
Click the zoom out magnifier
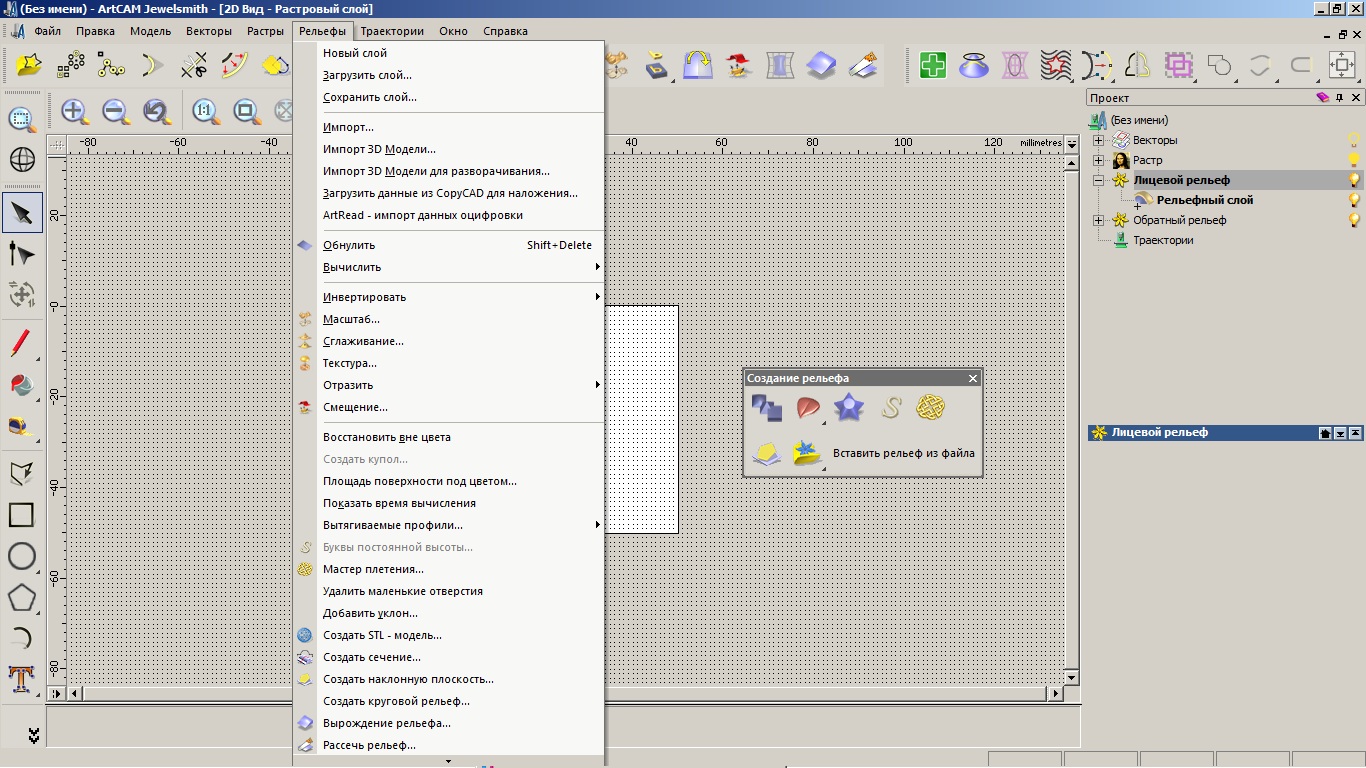pyautogui.click(x=116, y=111)
